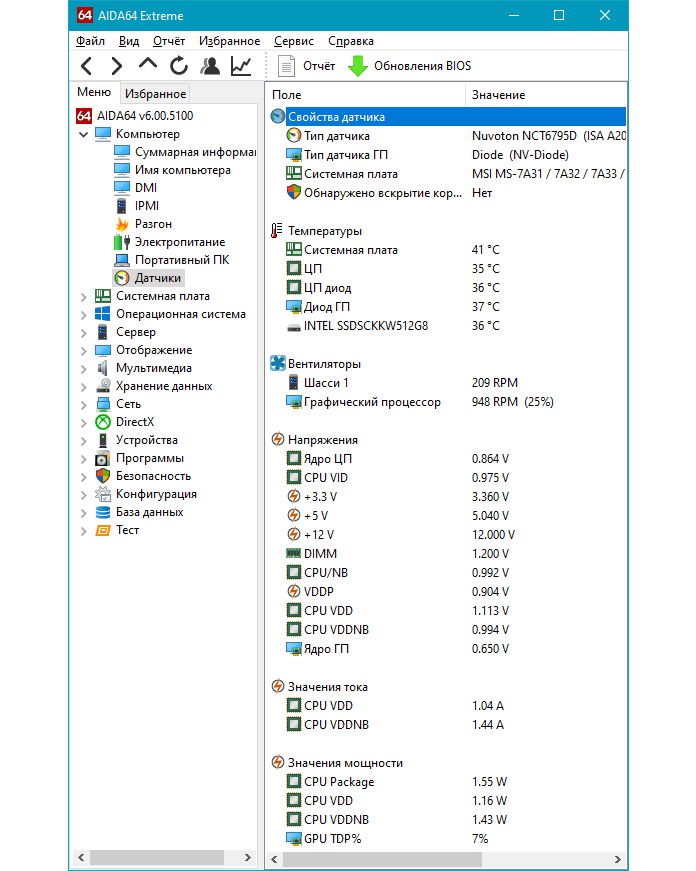Open the Файл menu
This screenshot has width=696, height=871.
(90, 41)
